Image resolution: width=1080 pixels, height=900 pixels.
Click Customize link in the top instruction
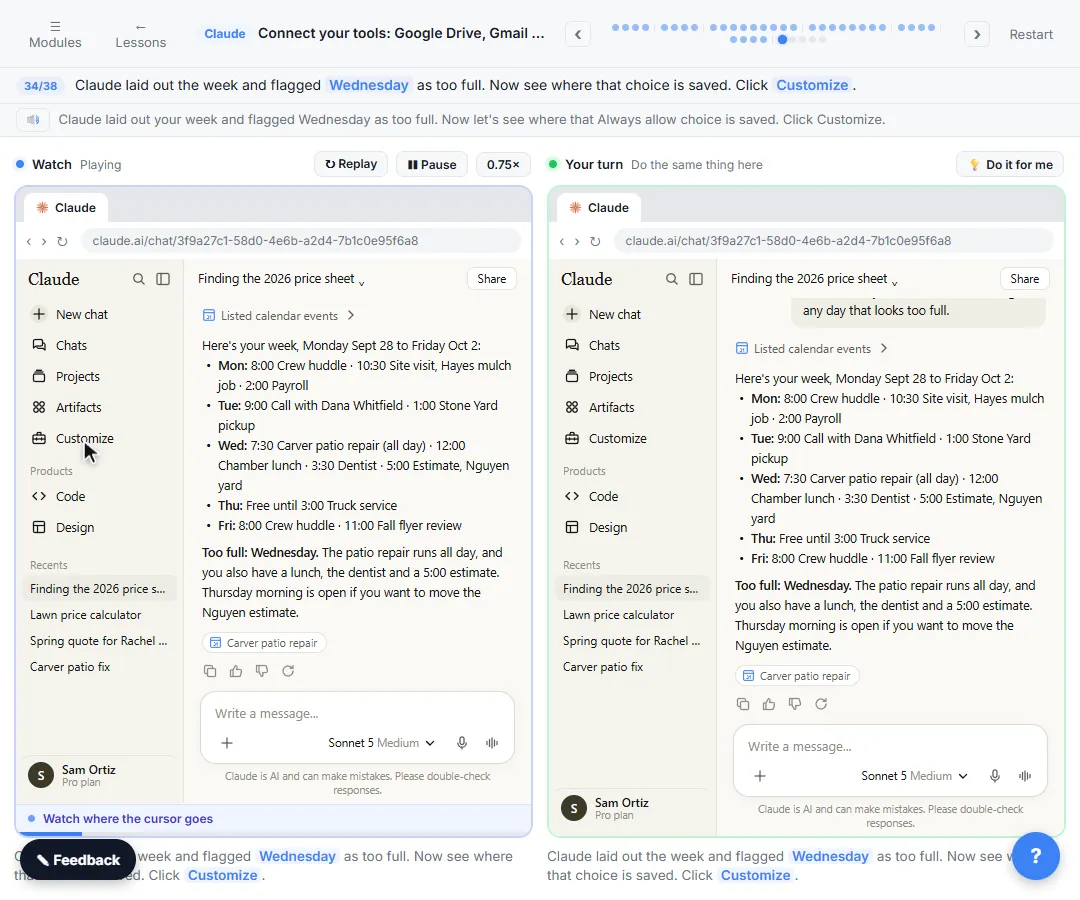812,85
